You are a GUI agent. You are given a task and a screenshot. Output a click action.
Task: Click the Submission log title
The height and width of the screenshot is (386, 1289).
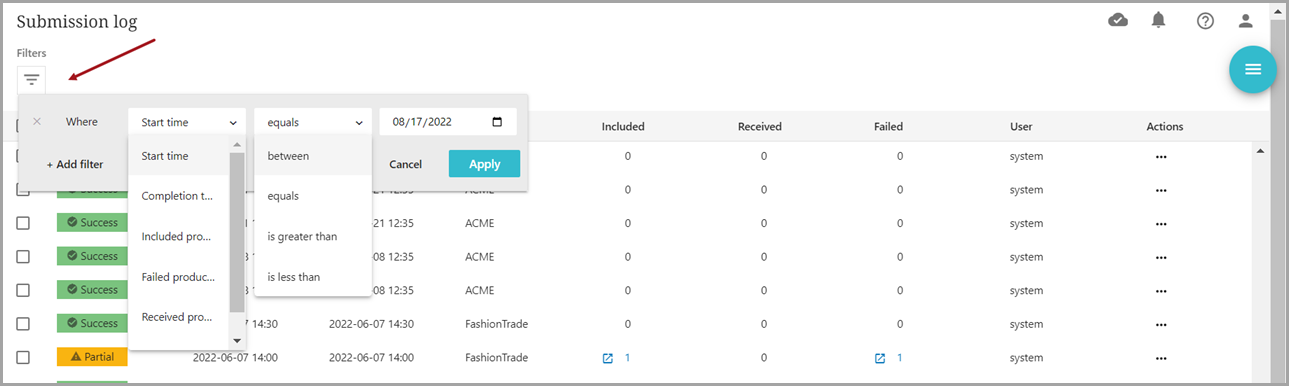click(77, 21)
